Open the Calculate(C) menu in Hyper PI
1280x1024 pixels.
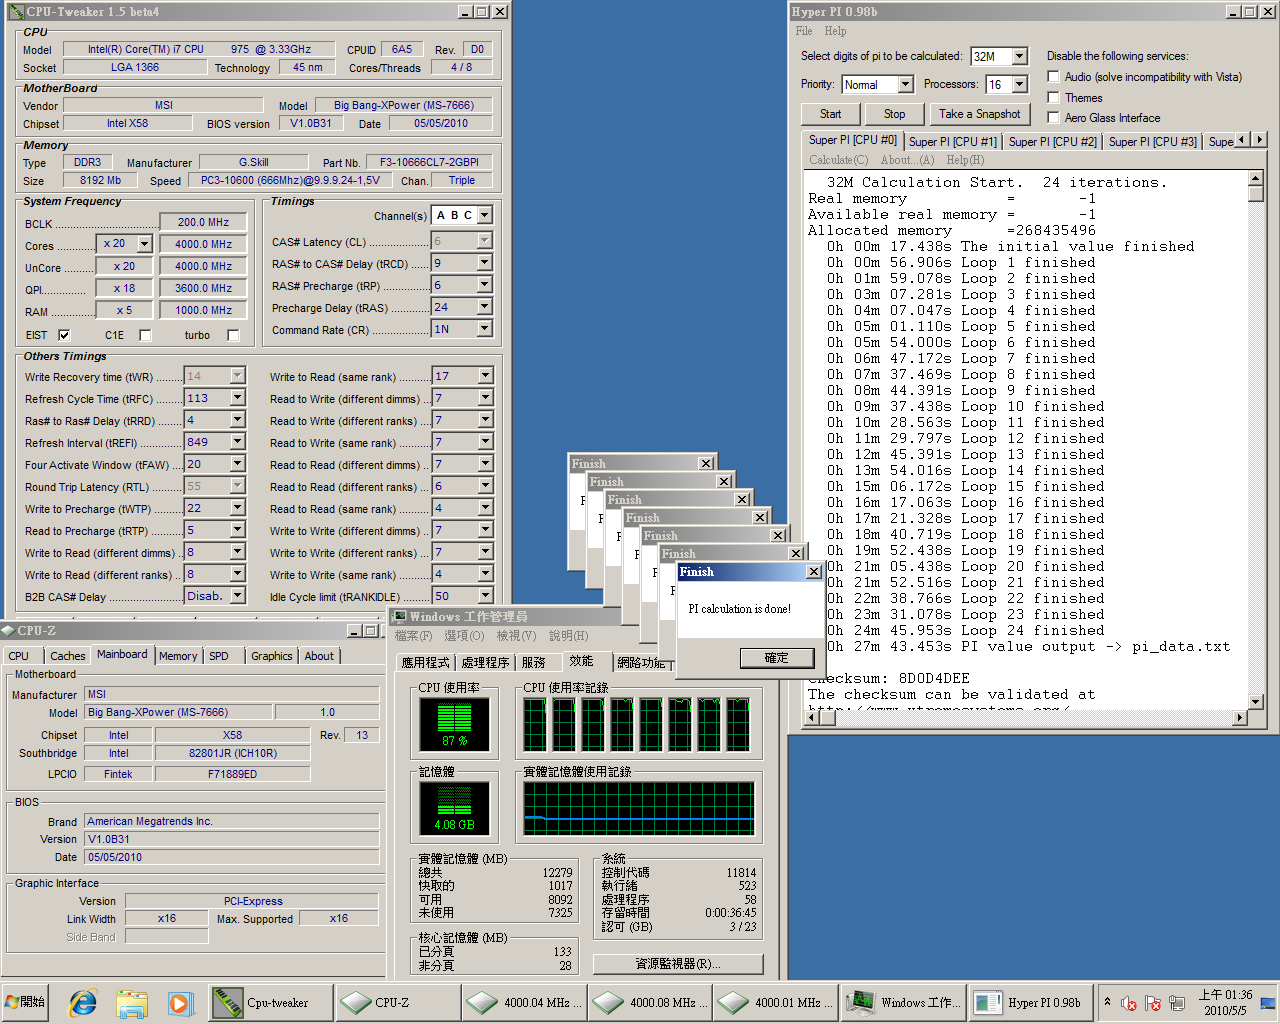click(x=838, y=160)
